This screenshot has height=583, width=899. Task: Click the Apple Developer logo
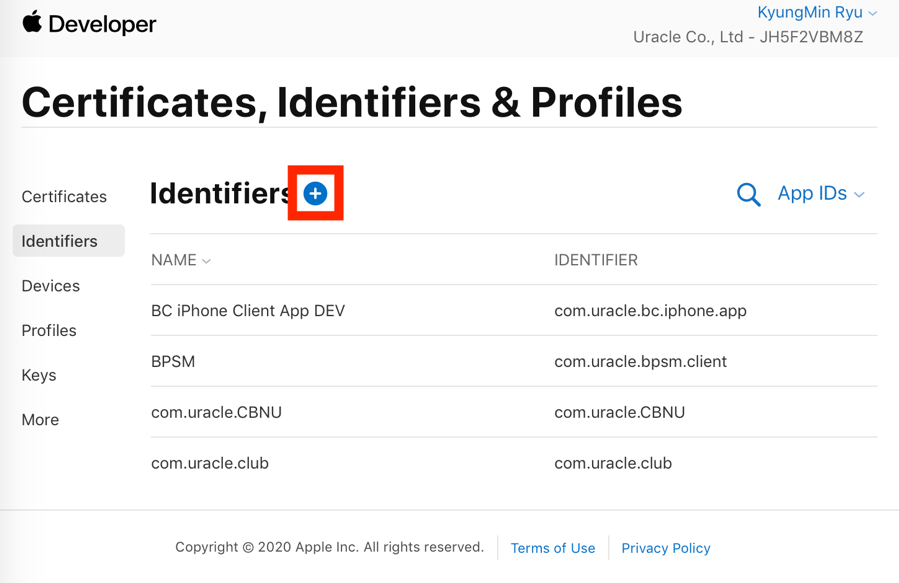pos(89,24)
